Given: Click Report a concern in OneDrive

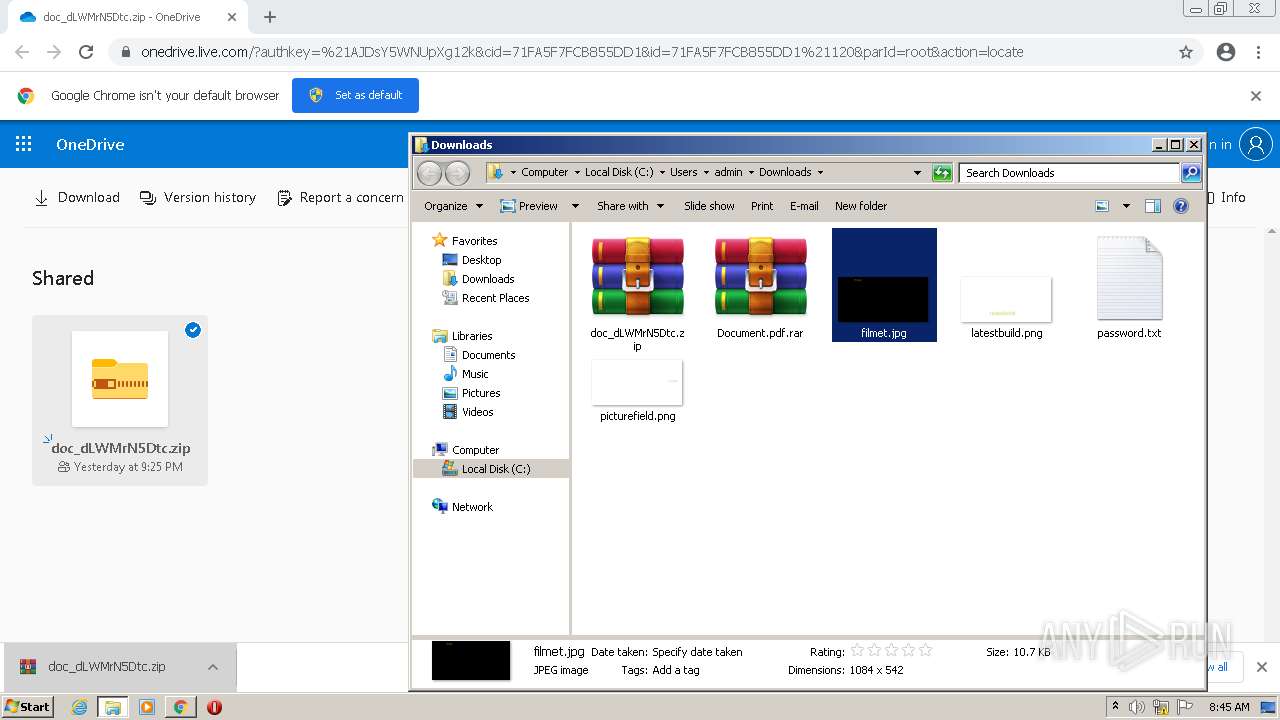Looking at the screenshot, I should pos(340,198).
